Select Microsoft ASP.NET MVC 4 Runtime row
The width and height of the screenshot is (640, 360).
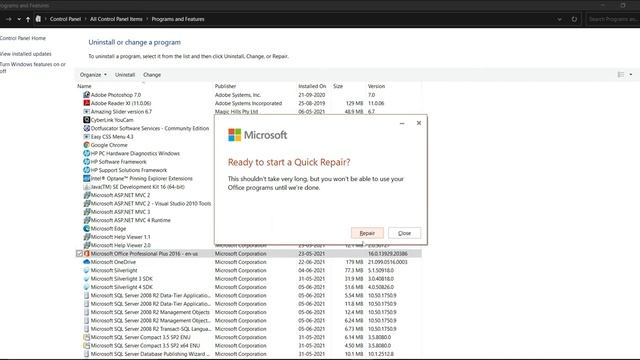coord(131,220)
